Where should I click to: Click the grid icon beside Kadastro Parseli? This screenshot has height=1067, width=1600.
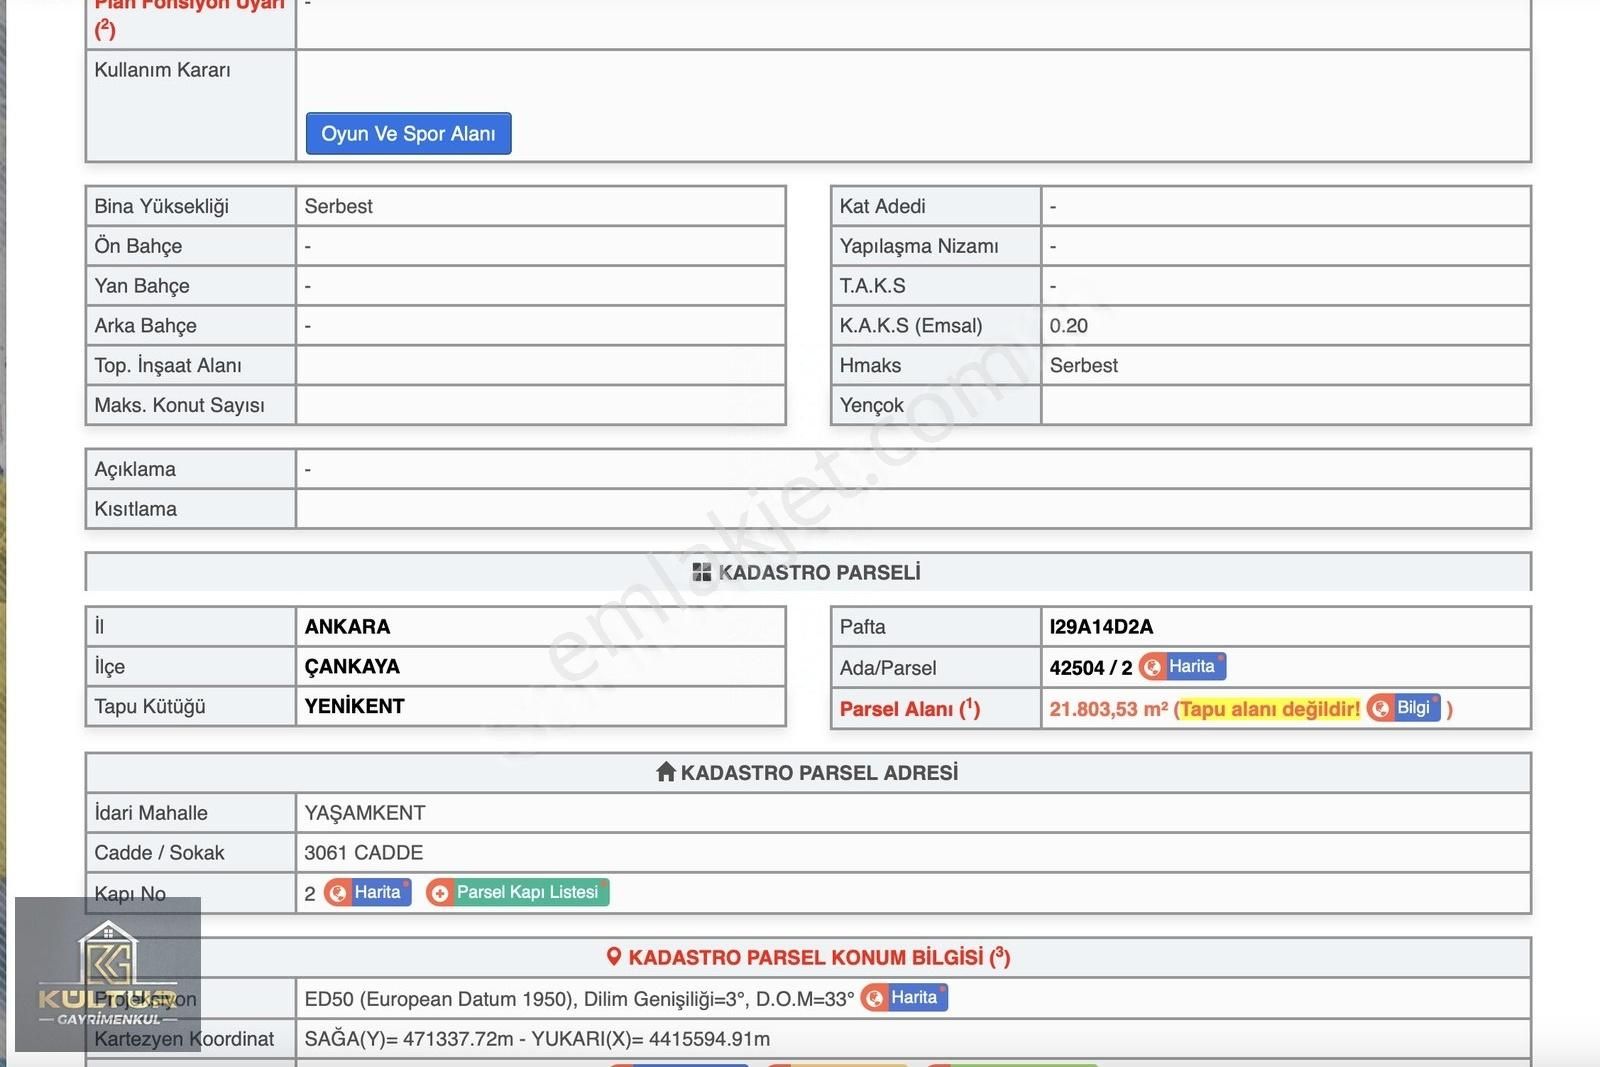coord(702,572)
